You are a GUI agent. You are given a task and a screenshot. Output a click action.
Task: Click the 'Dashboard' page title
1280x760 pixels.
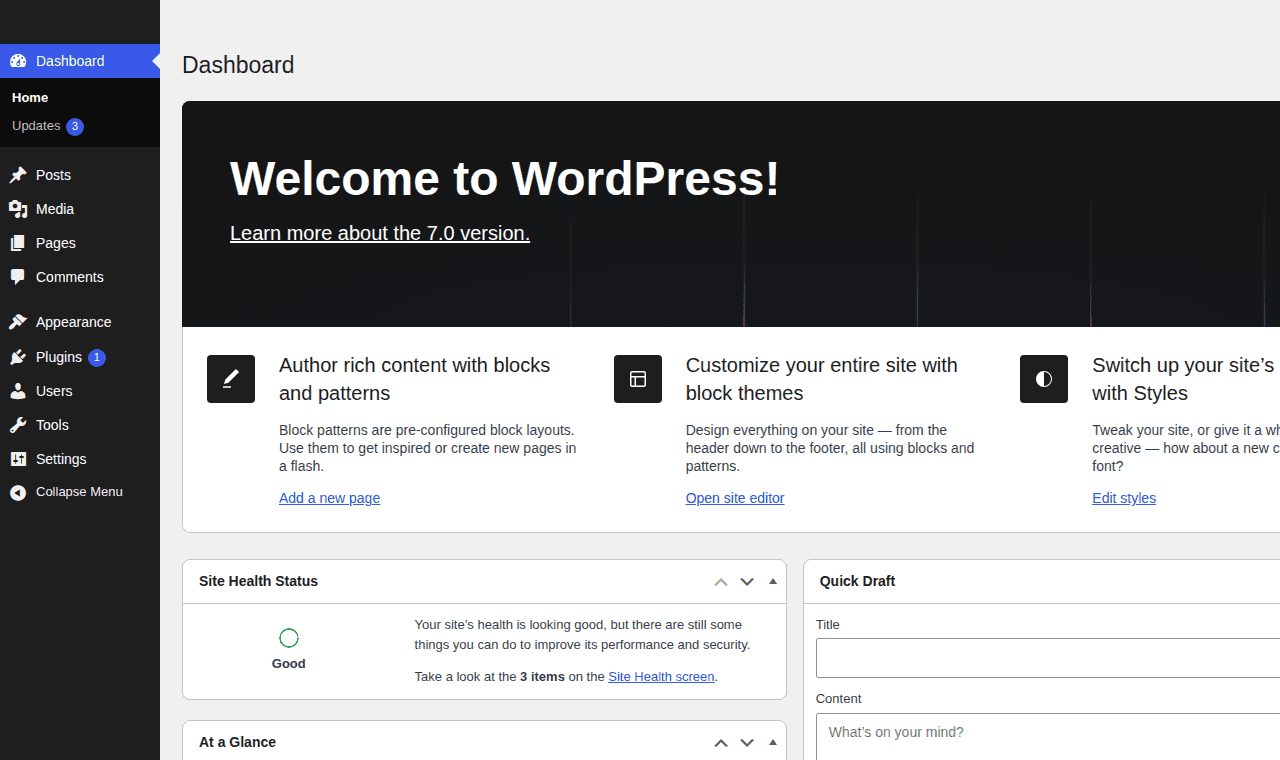pos(238,65)
